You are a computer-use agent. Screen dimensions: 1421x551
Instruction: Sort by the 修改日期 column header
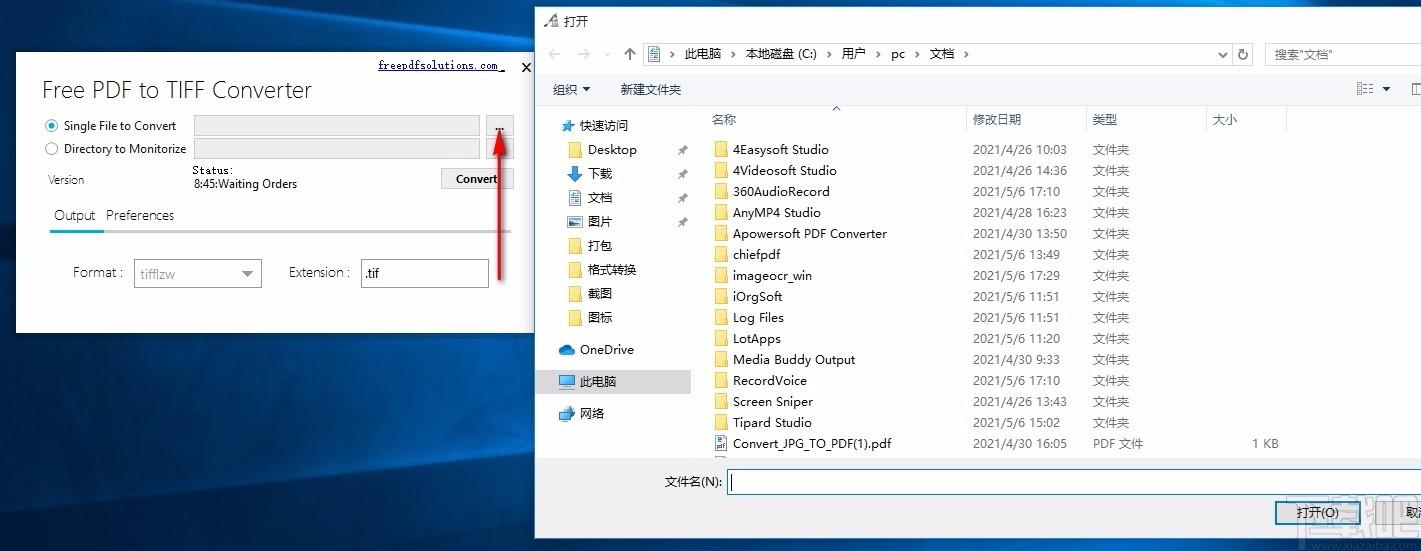pos(997,119)
